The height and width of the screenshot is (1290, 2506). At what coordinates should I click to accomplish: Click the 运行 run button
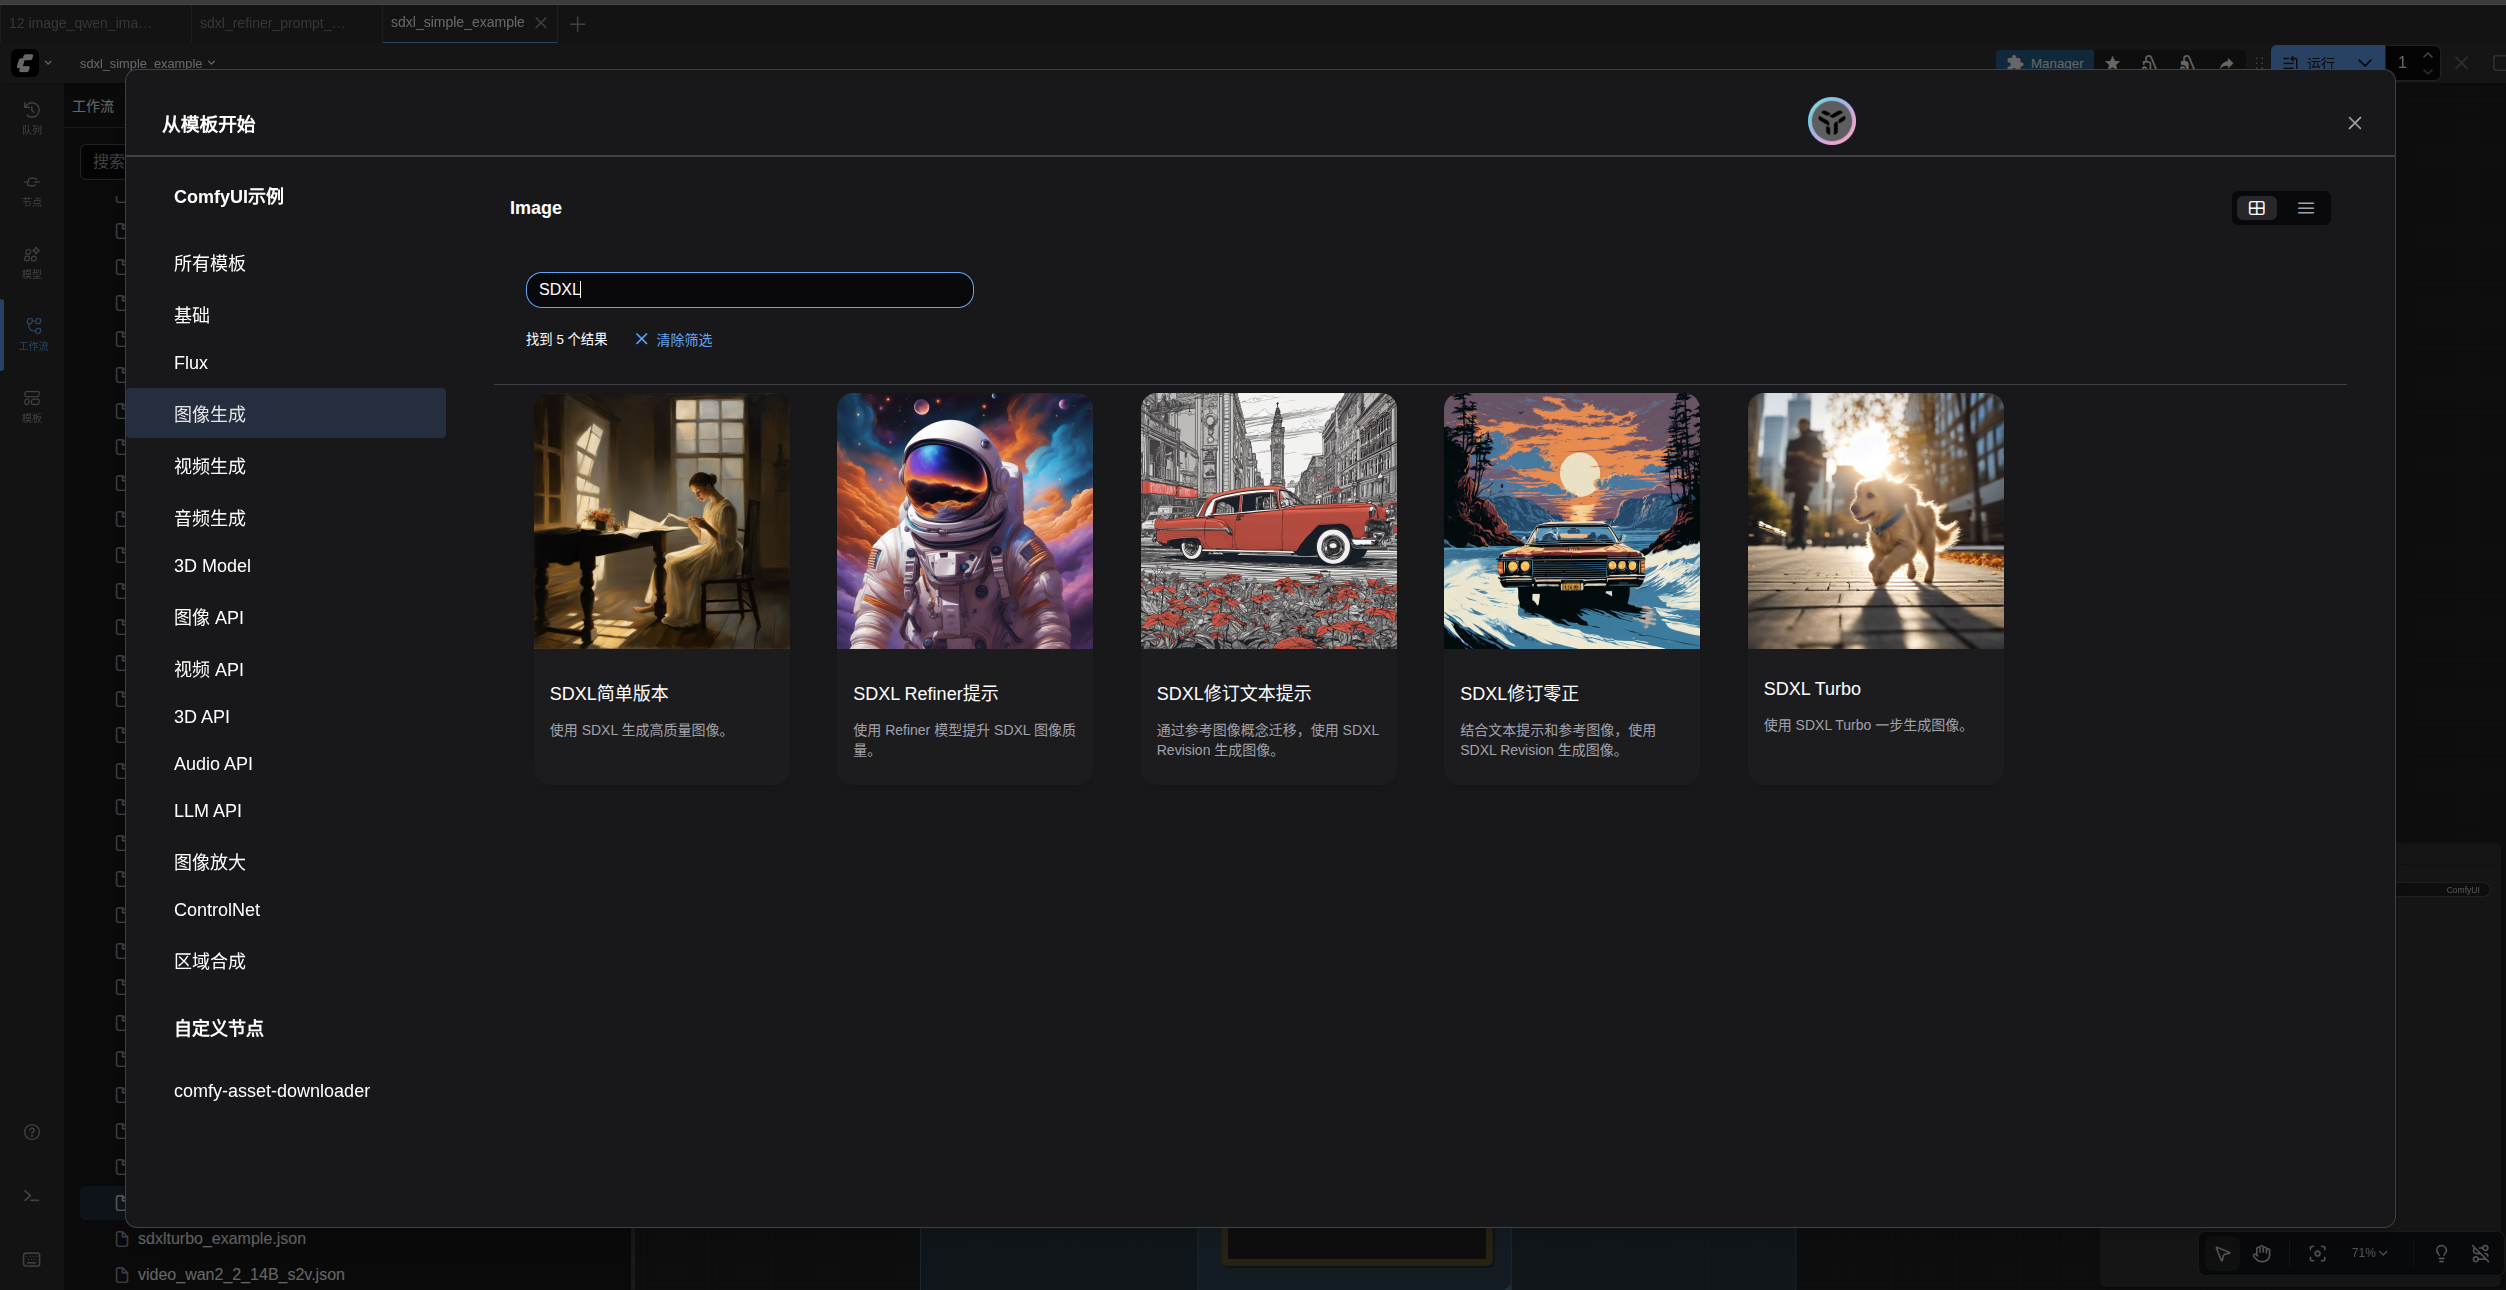pyautogui.click(x=2310, y=62)
